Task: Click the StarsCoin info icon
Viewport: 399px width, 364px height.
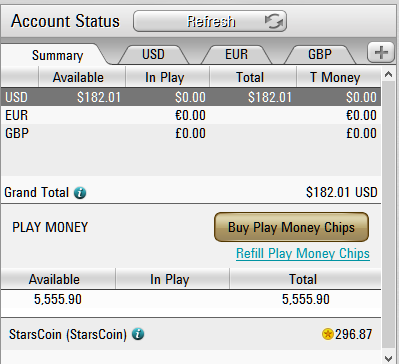Action: coord(138,334)
